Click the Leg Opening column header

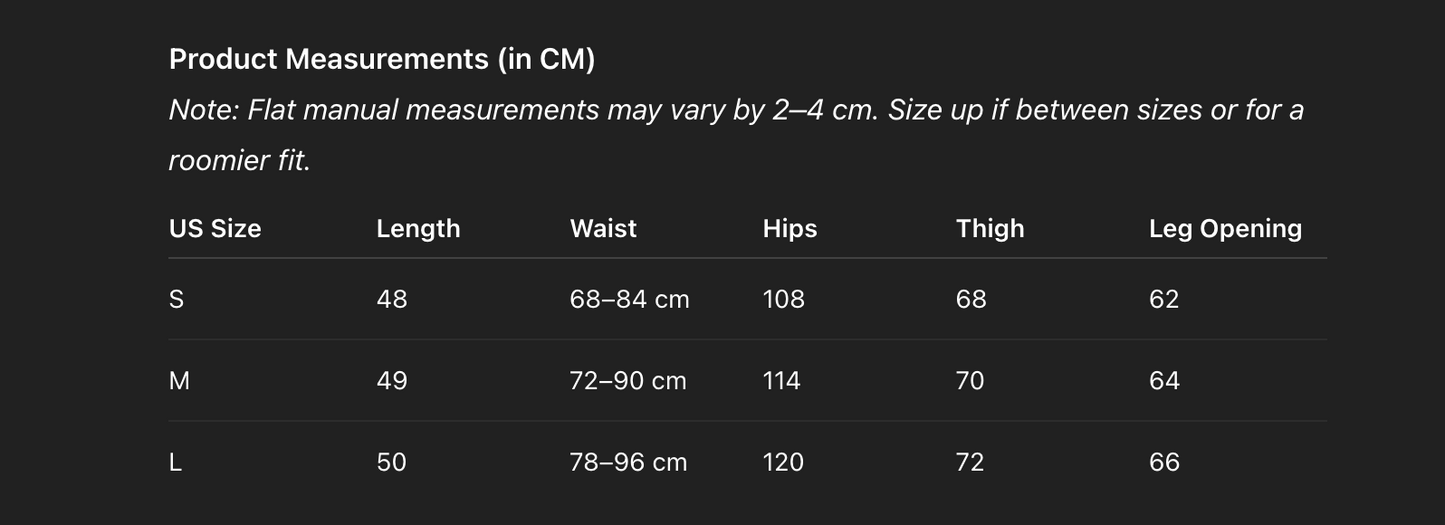coord(1225,229)
